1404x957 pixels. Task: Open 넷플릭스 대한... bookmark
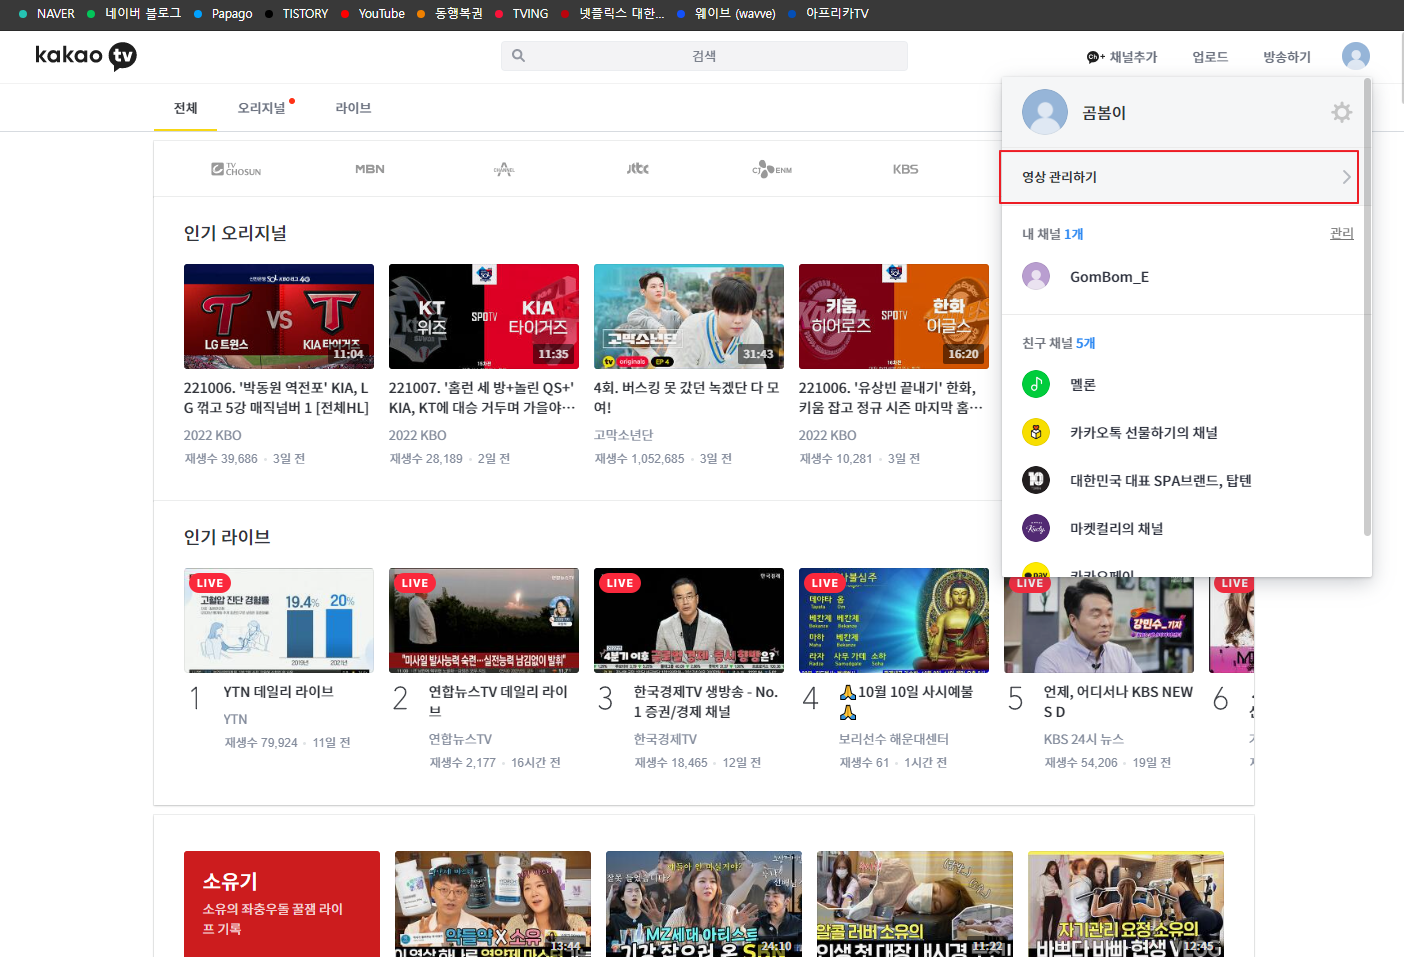[613, 14]
